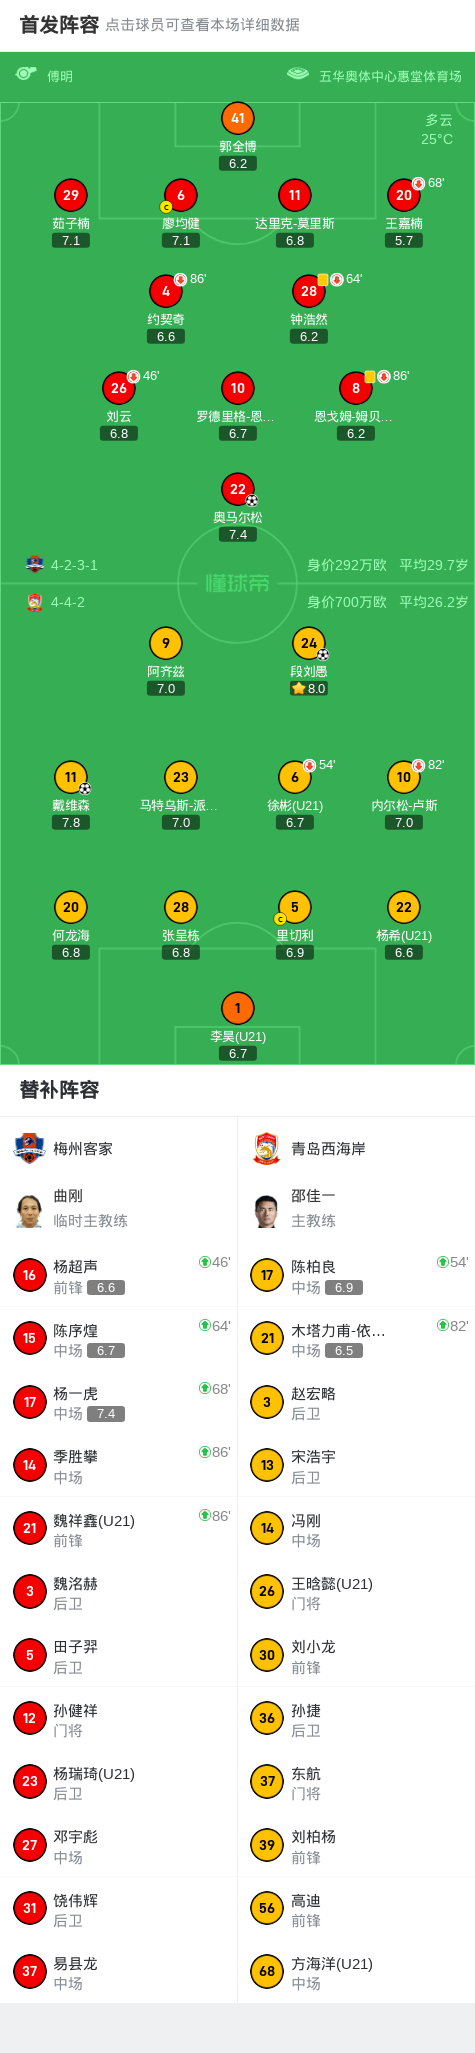Viewport: 475px width, 2053px height.
Task: Click stadium 五华奥体中心惠堂体育场 label
Action: click(x=390, y=76)
